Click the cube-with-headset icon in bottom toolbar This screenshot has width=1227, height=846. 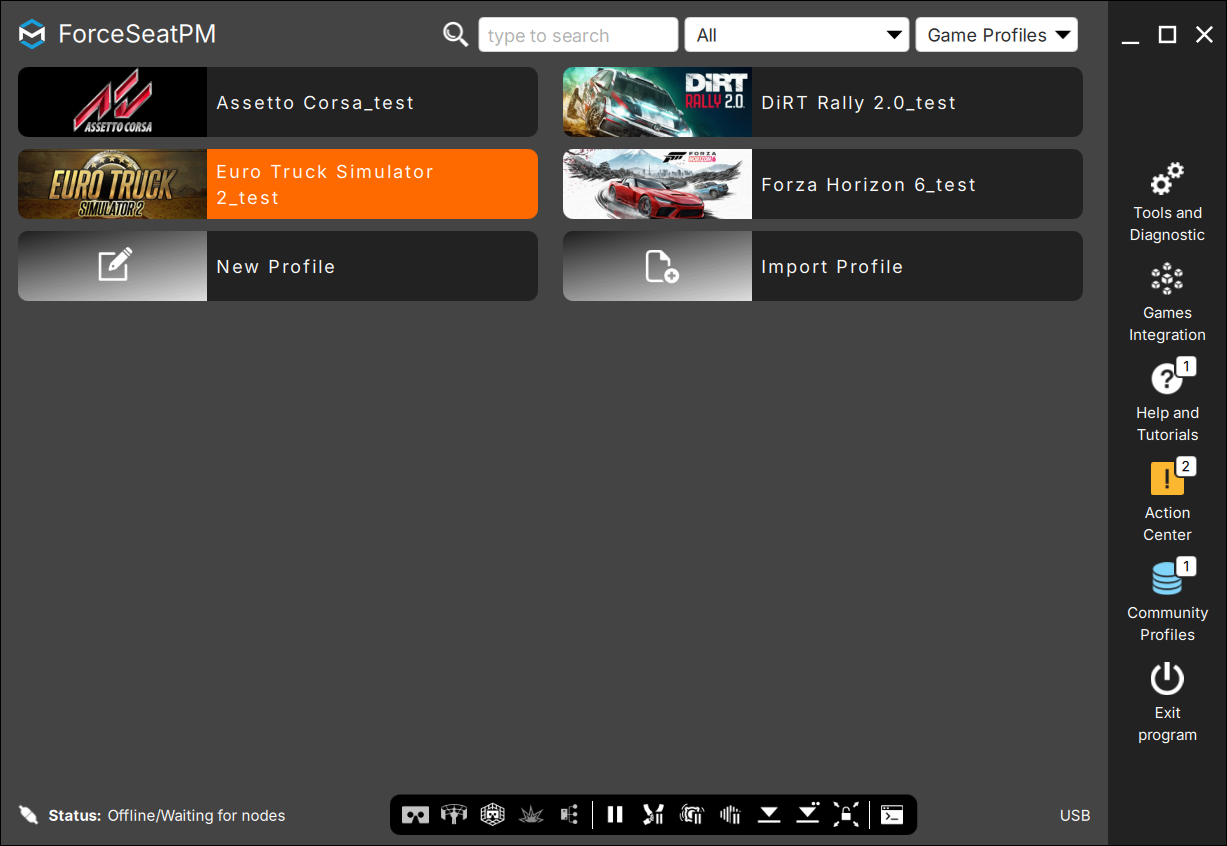pos(492,815)
